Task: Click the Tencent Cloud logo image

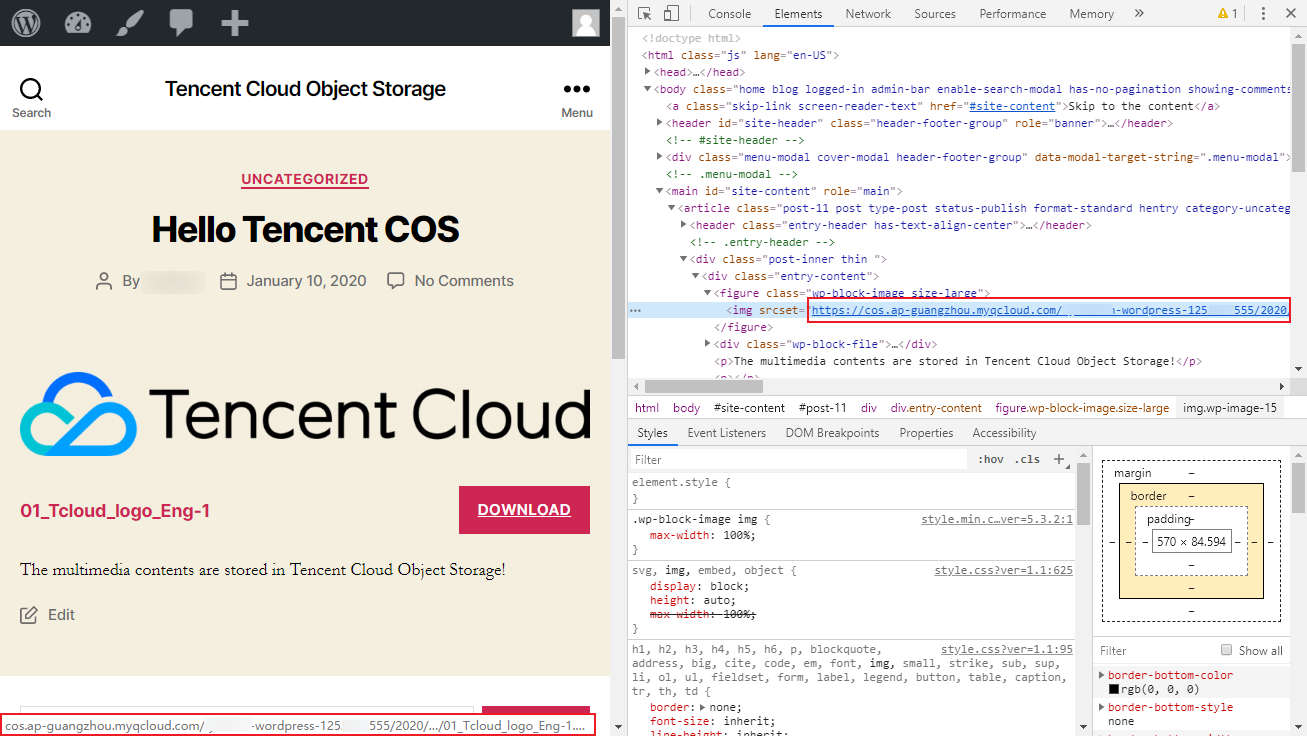Action: pyautogui.click(x=305, y=414)
